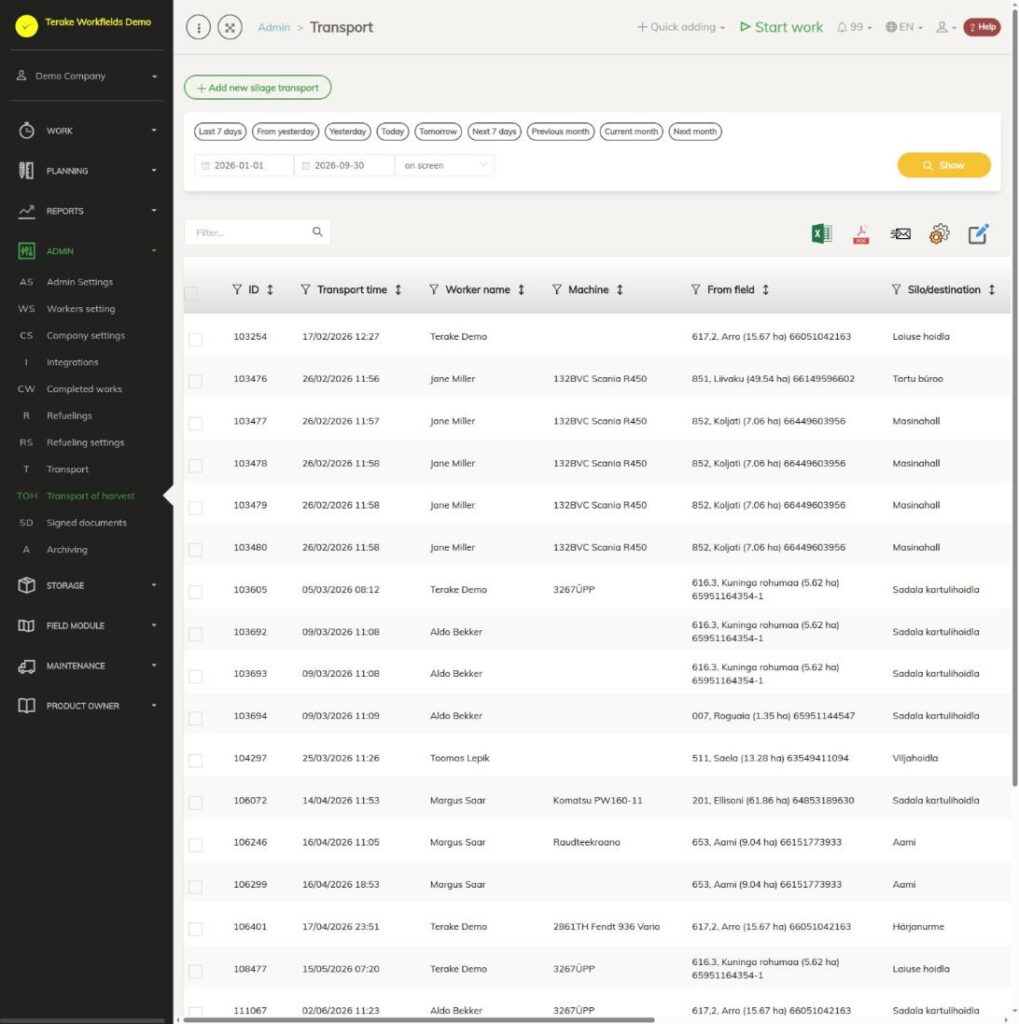Image resolution: width=1019 pixels, height=1024 pixels.
Task: Expand the Planning menu section
Action: [87, 170]
